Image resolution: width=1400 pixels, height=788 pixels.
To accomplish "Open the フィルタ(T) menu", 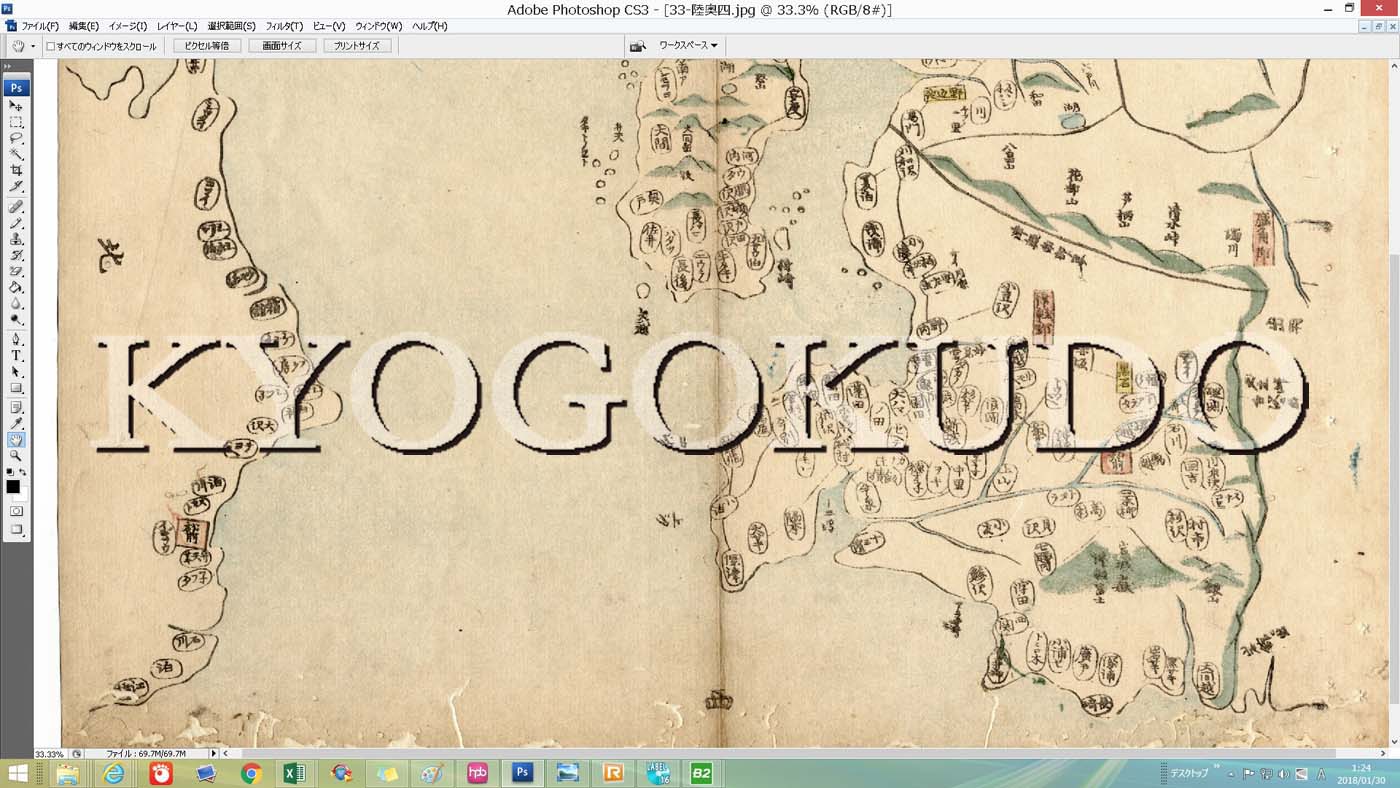I will (284, 26).
